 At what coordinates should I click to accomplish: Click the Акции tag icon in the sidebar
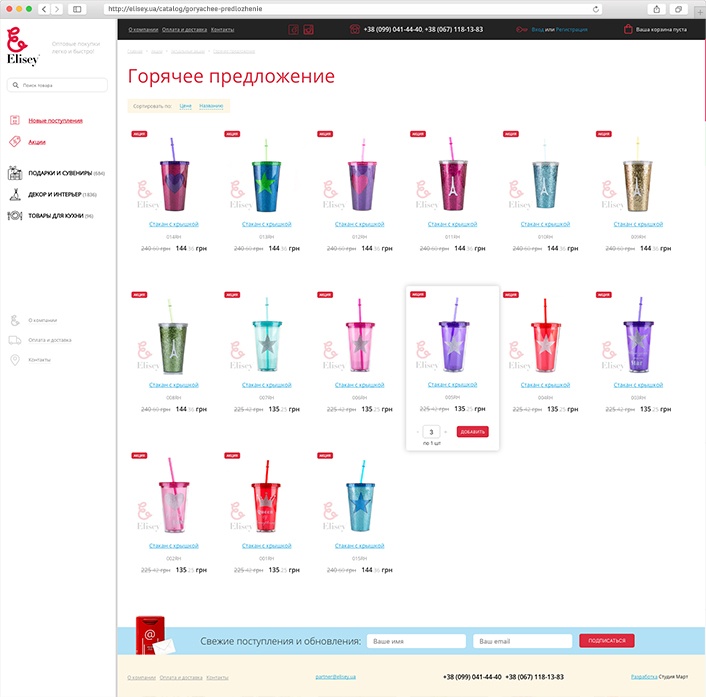point(15,141)
